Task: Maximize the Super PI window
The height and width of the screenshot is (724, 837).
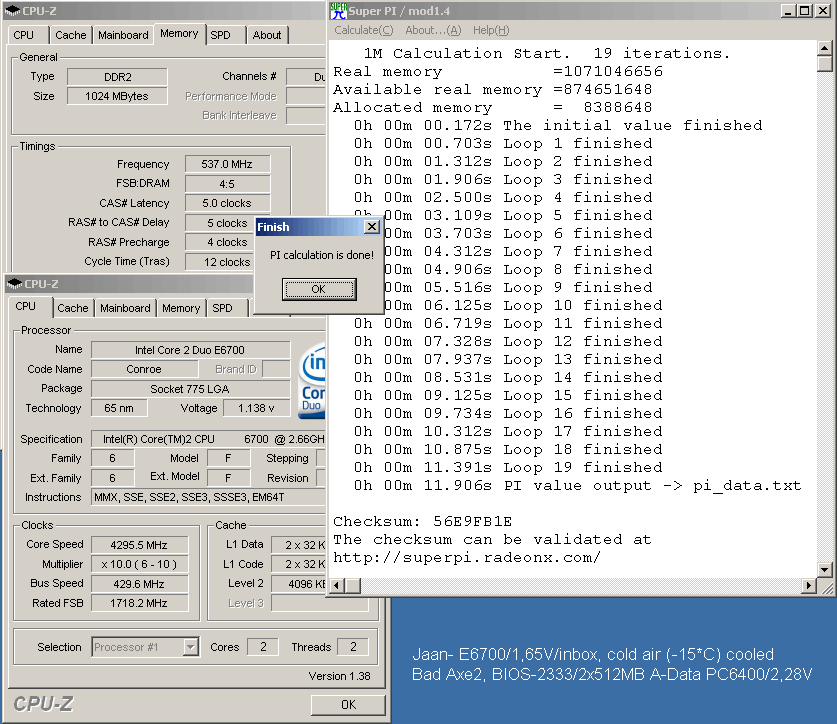Action: coord(805,11)
